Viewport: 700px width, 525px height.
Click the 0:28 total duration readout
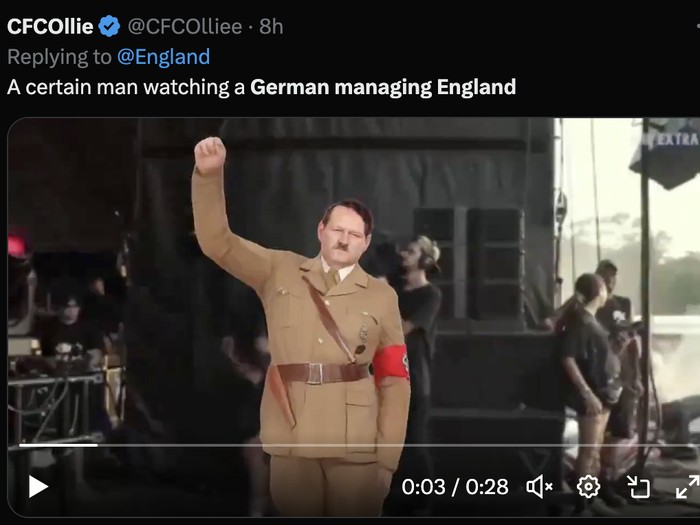(x=487, y=487)
